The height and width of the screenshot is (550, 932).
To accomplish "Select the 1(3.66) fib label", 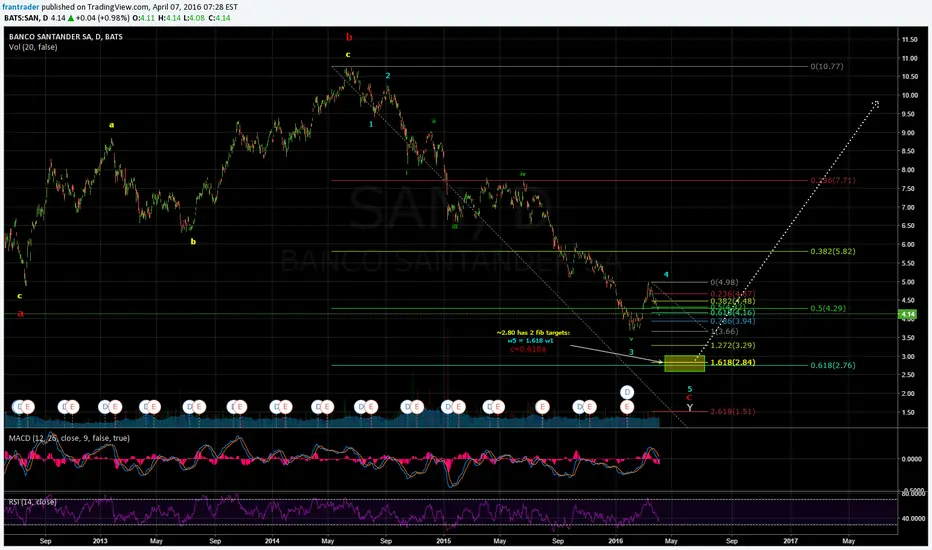I will tap(724, 331).
